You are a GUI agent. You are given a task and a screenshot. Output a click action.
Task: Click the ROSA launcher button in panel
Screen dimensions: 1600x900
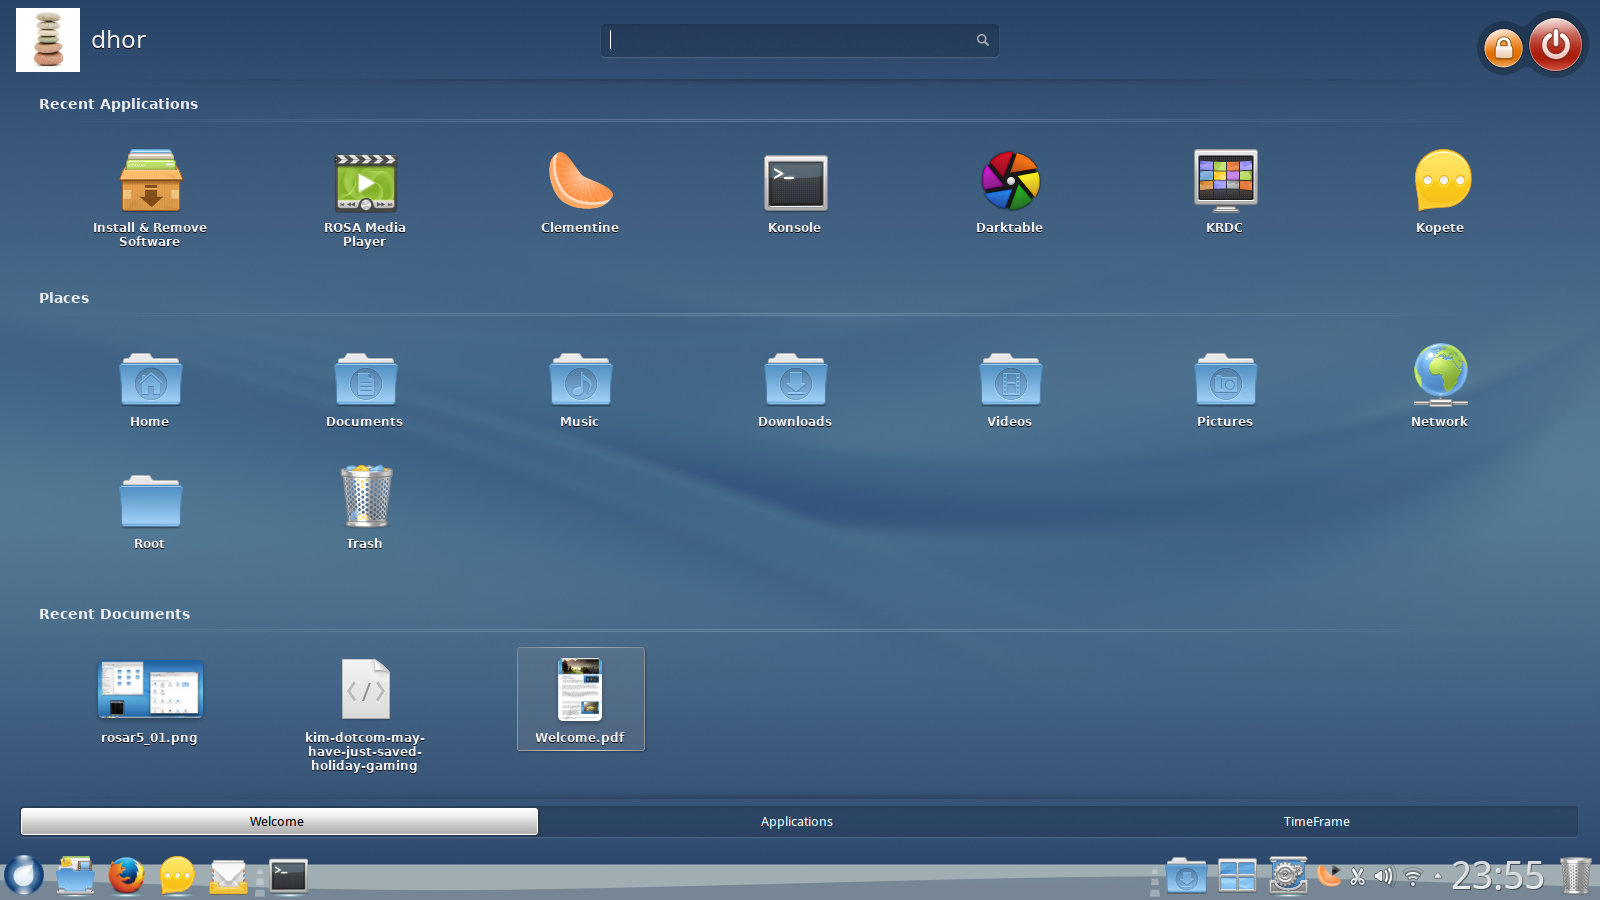(24, 875)
